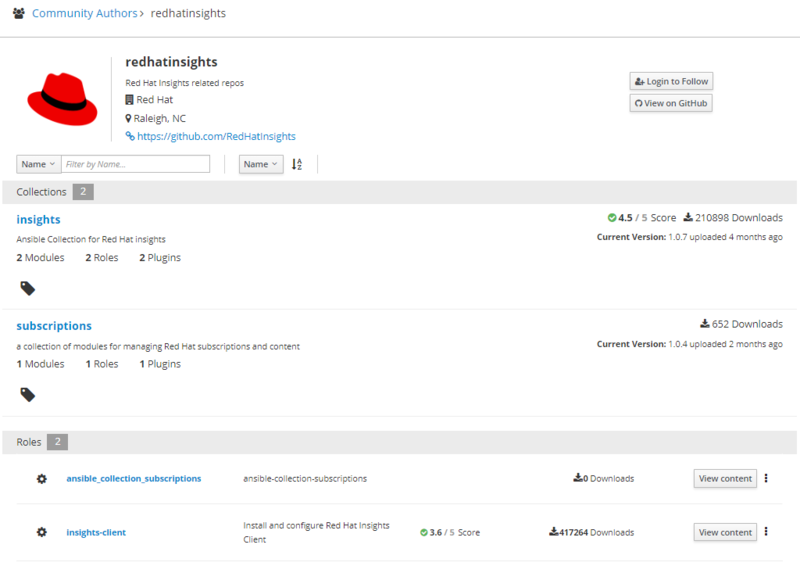This screenshot has width=800, height=566.
Task: Click the download icon beside 417264 Downloads
Action: click(x=554, y=532)
